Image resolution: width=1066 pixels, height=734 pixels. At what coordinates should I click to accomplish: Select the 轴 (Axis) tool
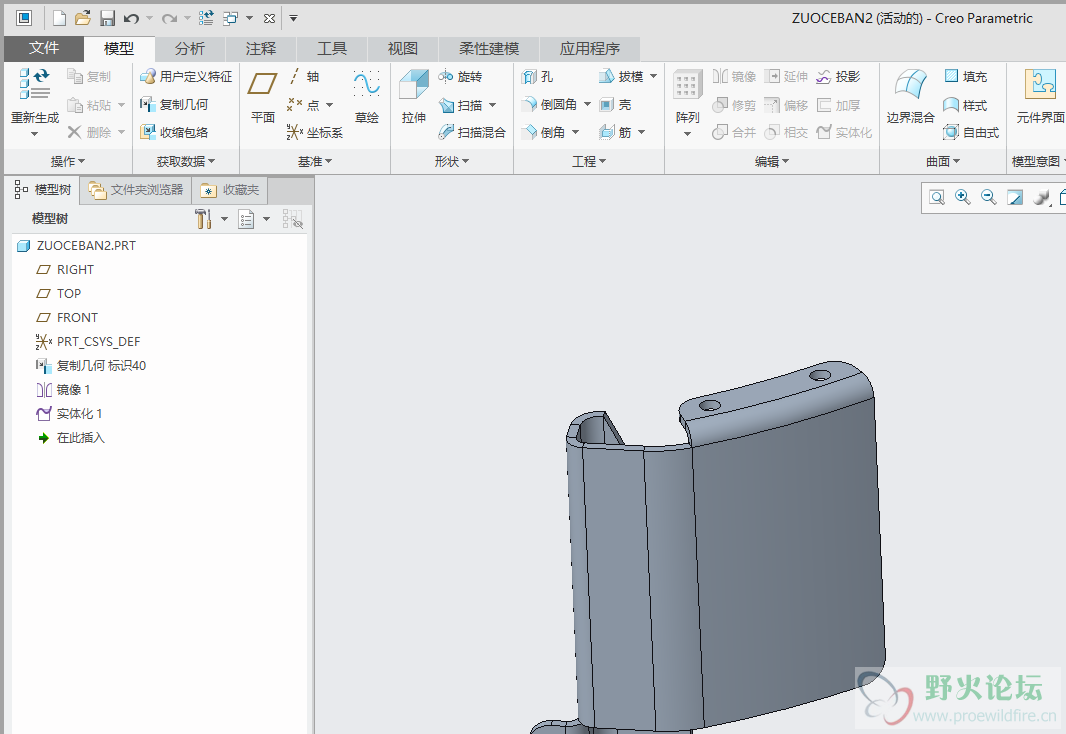click(x=304, y=76)
